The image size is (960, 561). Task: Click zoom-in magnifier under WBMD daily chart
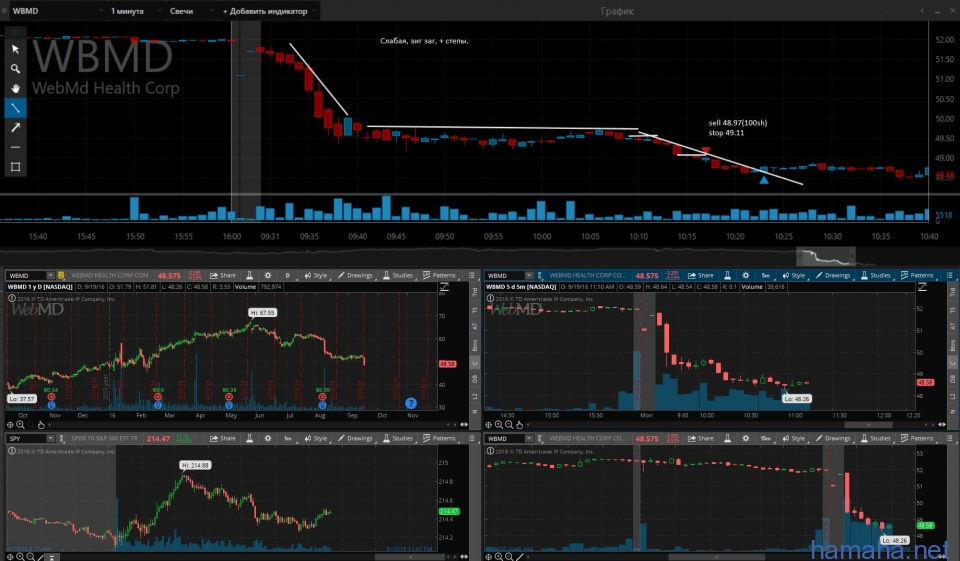[20, 424]
